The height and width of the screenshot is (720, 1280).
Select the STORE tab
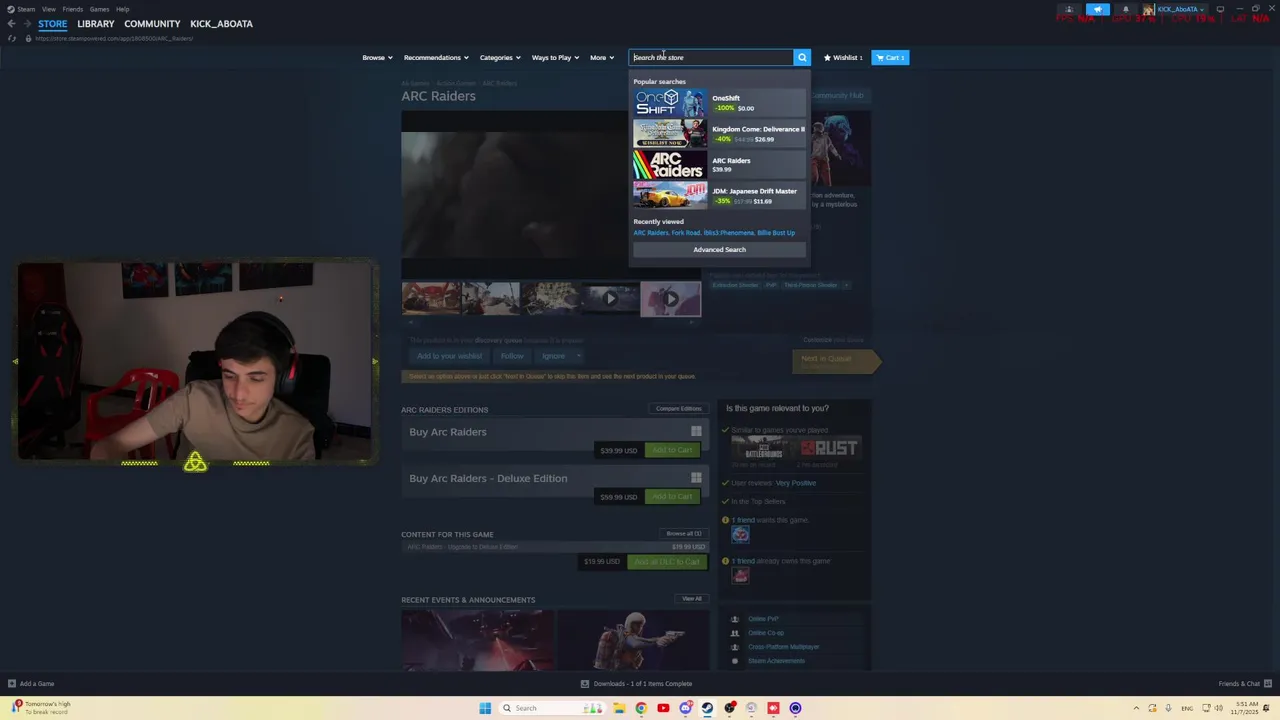[x=53, y=23]
